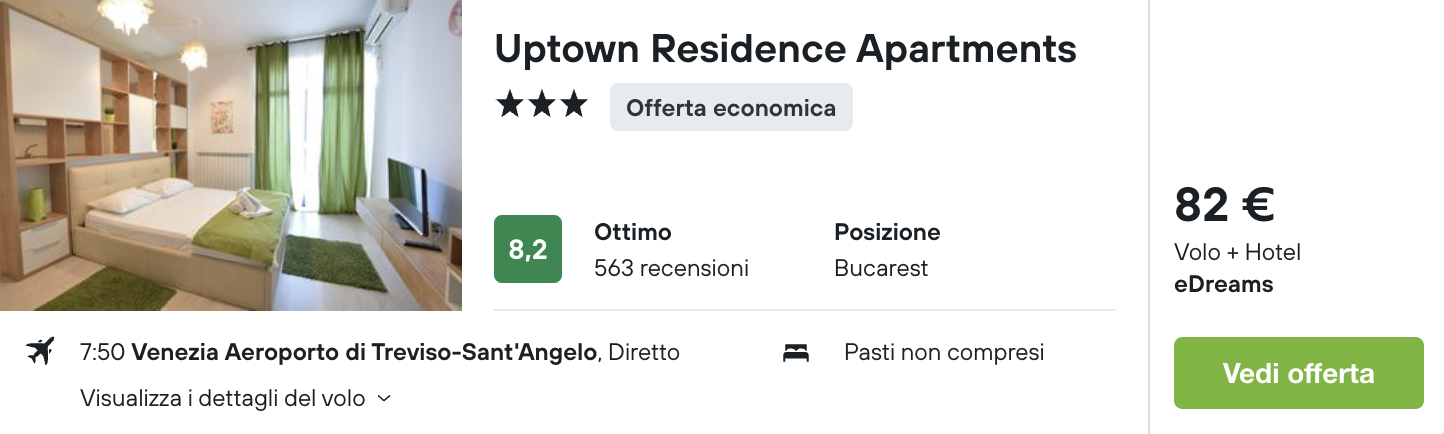Click the Offerta economica badge

(731, 107)
